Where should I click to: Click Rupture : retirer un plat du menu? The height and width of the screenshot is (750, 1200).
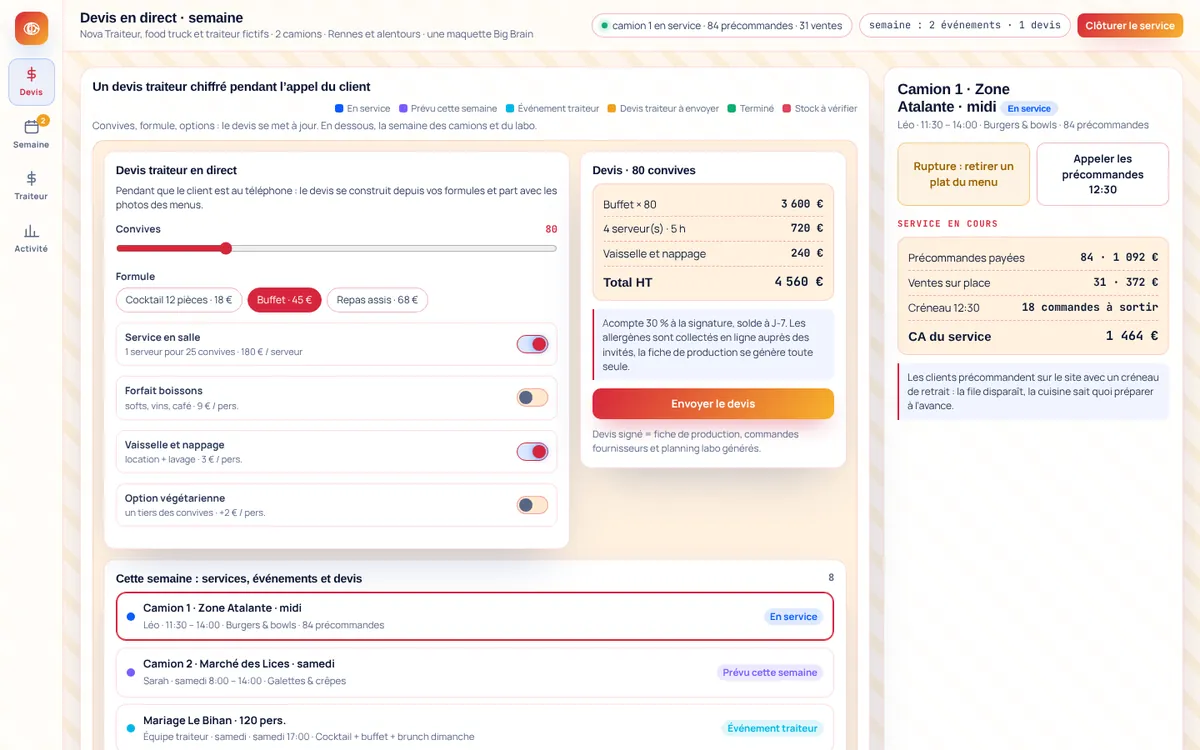963,174
